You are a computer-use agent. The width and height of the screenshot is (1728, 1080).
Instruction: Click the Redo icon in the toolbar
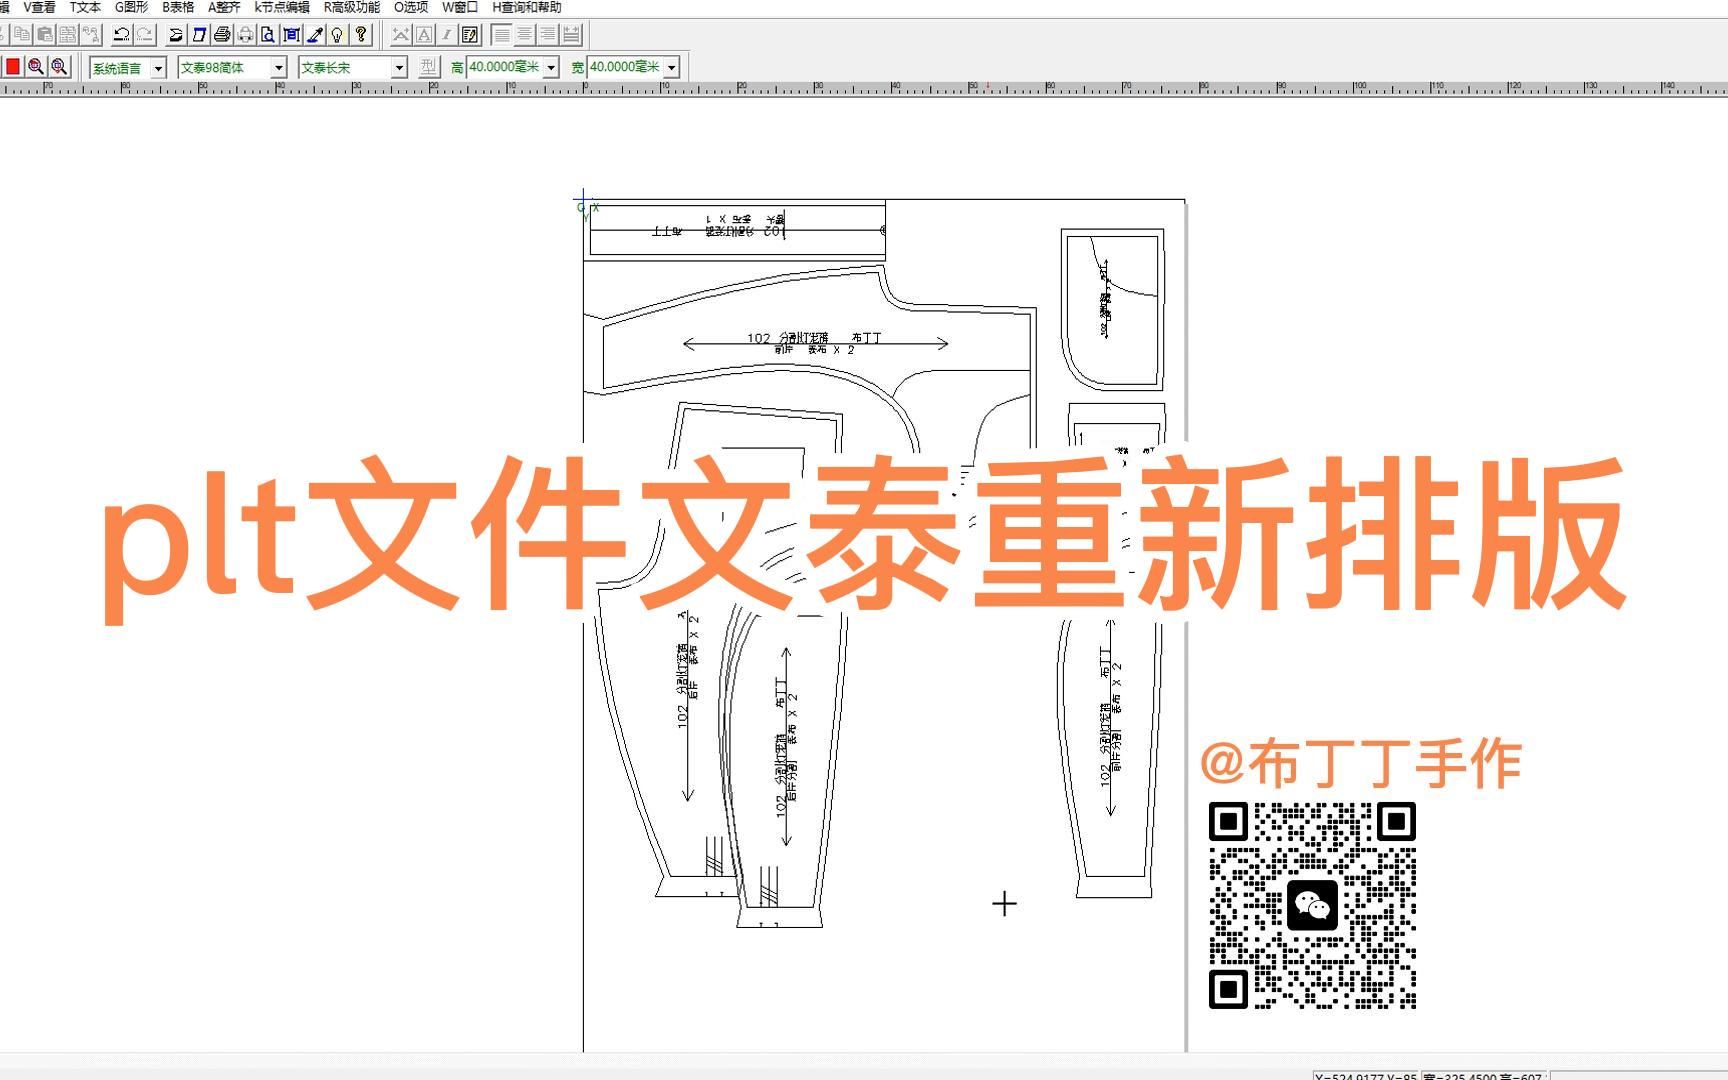(x=146, y=34)
